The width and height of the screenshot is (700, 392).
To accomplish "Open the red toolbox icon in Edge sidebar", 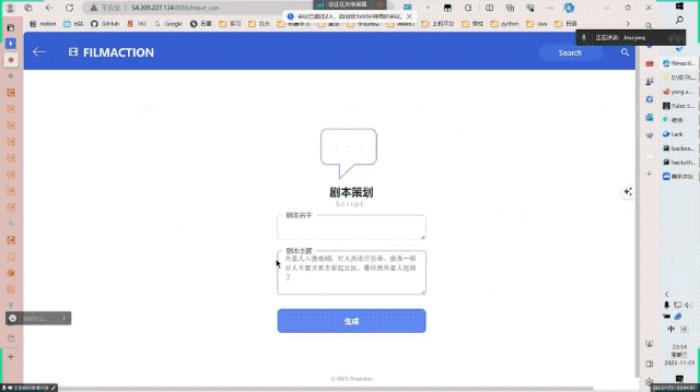I will 649,64.
